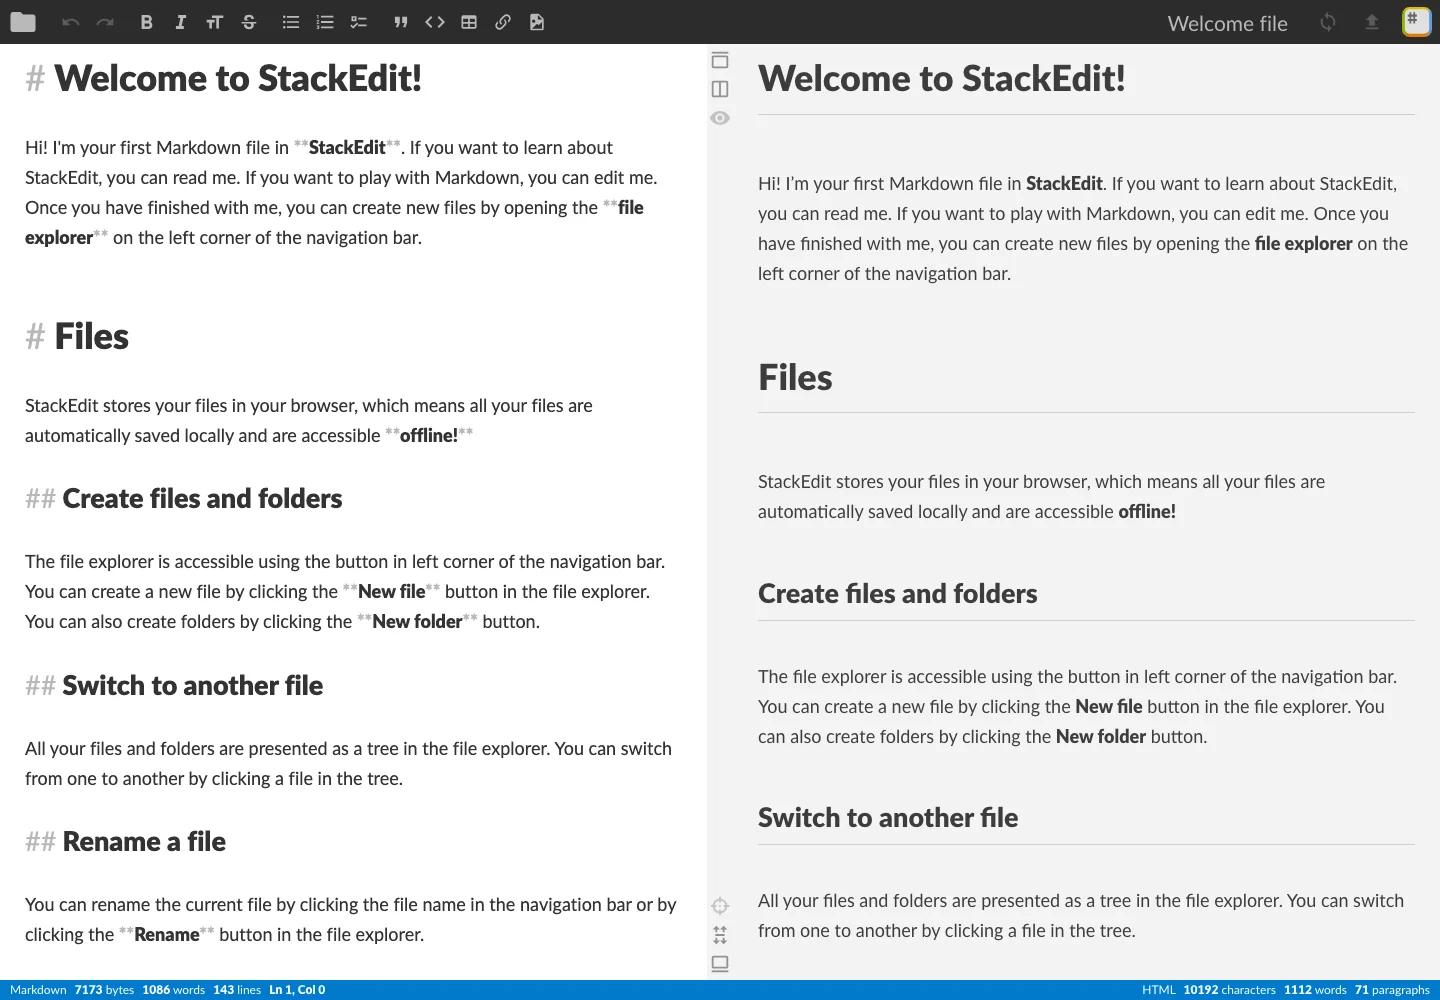This screenshot has height=1000, width=1440.
Task: Click '1086 words' in status bar
Action: click(173, 990)
